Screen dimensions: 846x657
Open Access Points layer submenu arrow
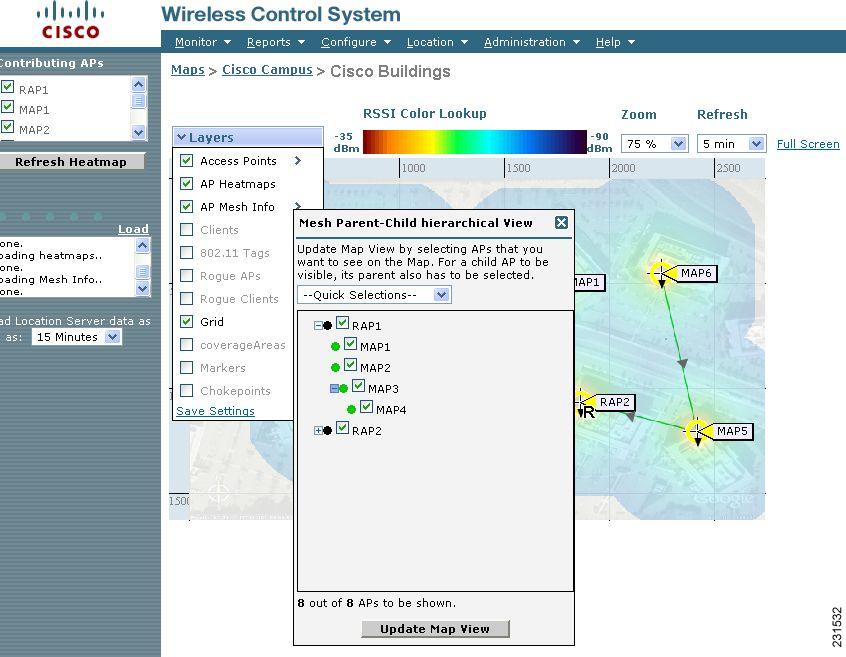tap(298, 160)
